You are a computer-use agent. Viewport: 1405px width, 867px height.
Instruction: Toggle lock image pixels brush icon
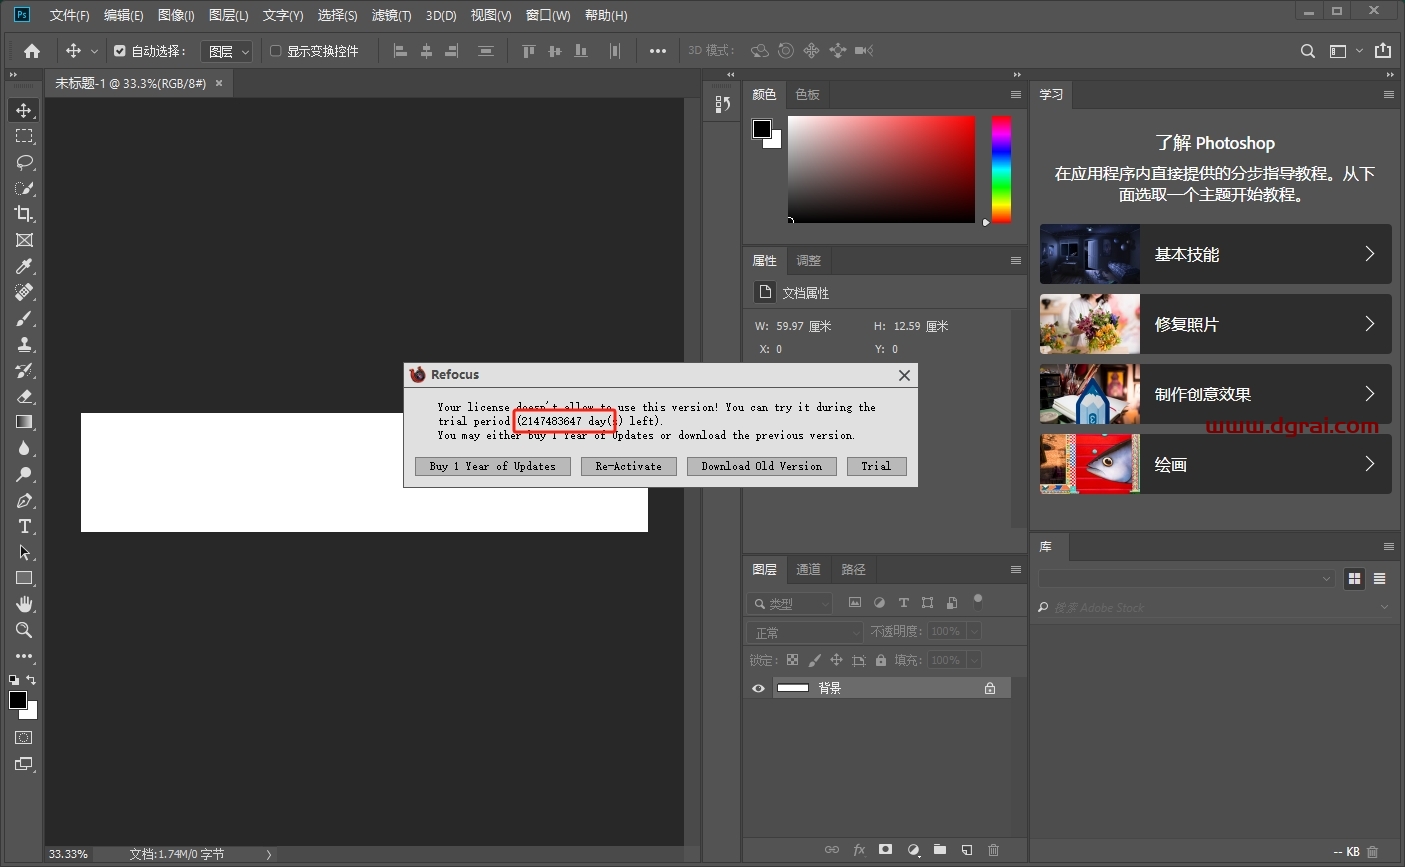(x=814, y=660)
